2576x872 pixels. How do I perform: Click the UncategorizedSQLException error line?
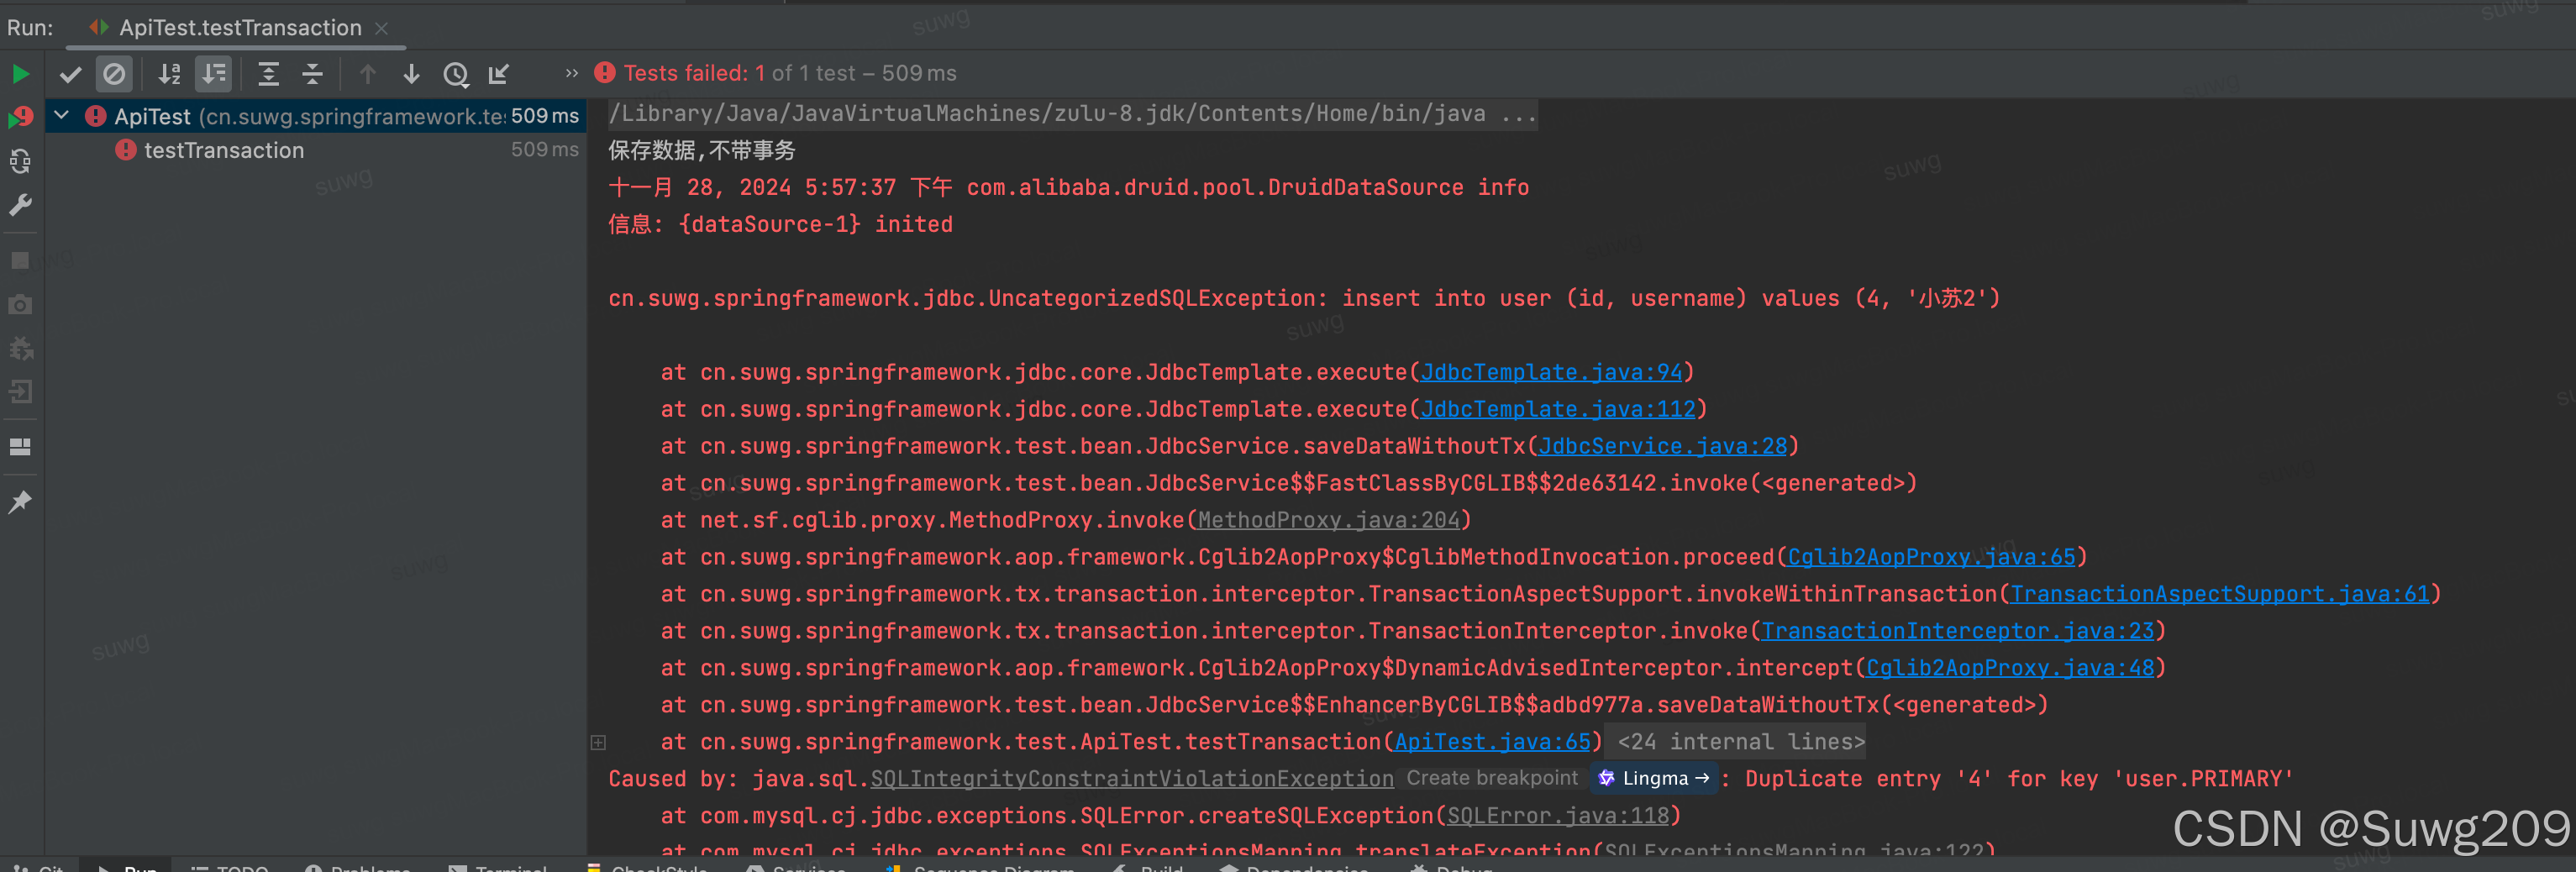pos(1304,298)
